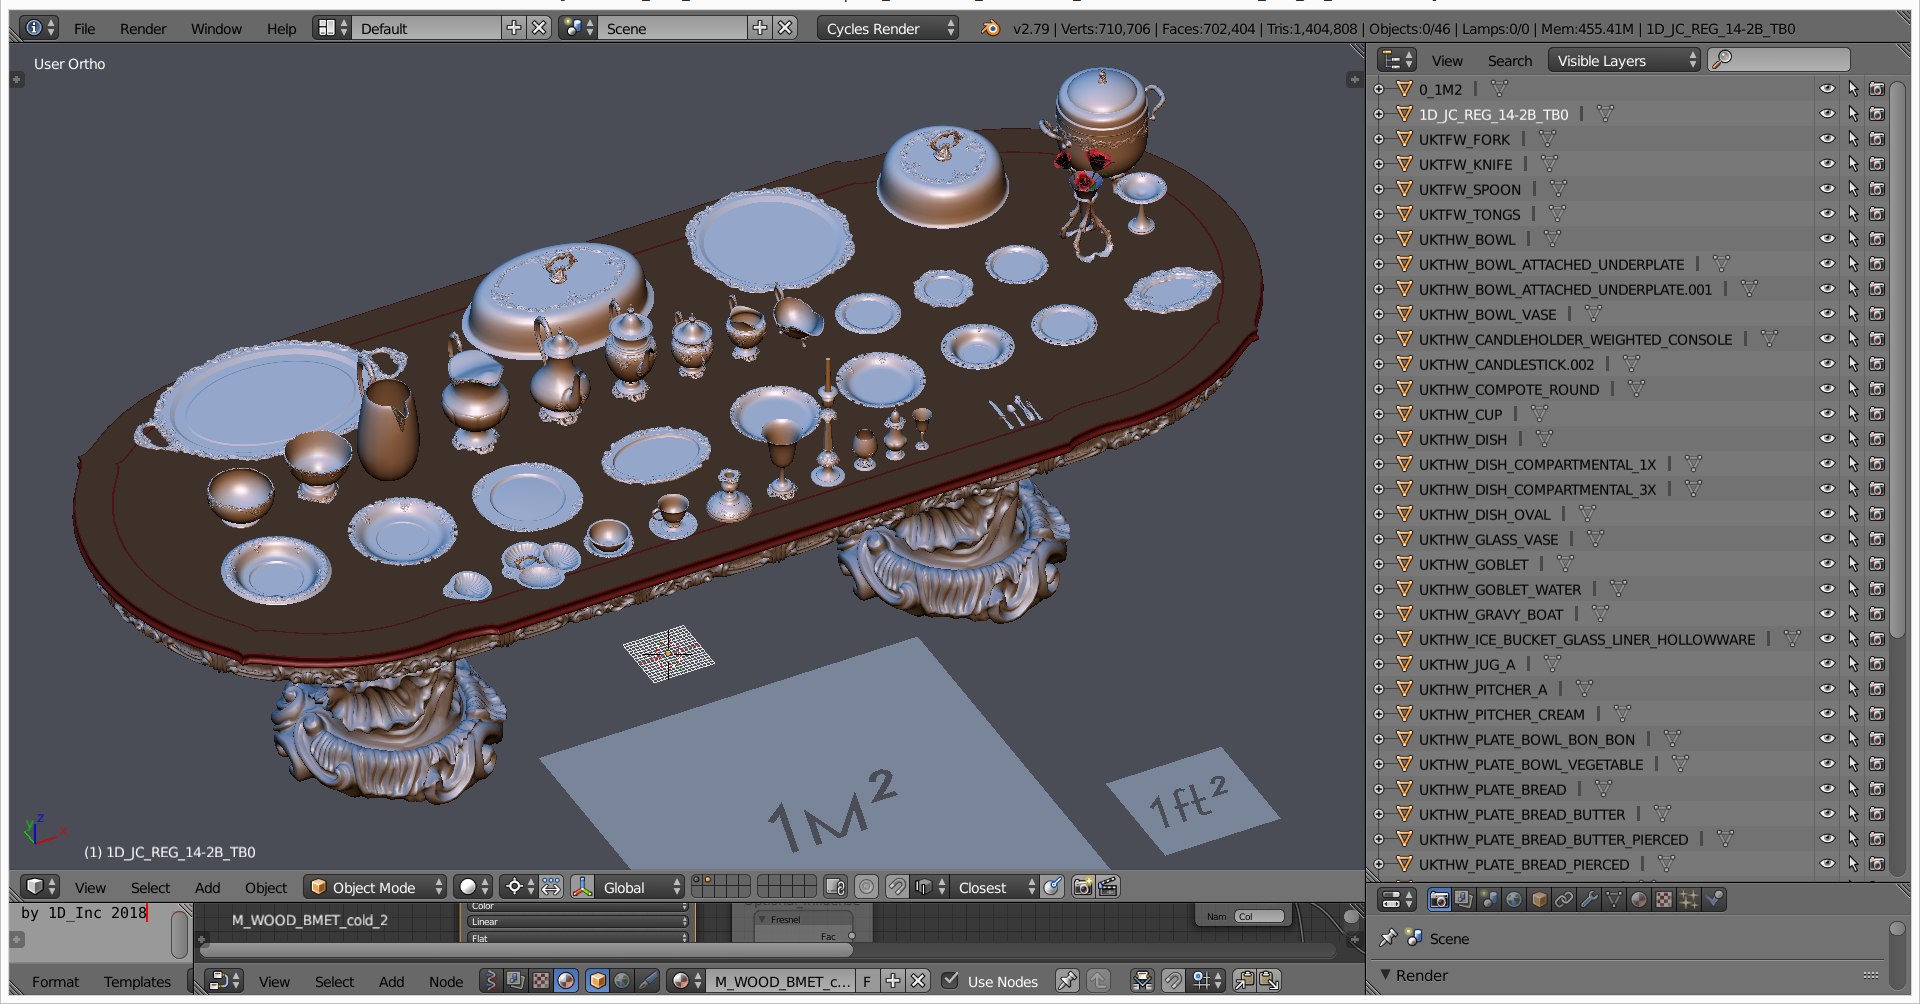The height and width of the screenshot is (1004, 1920).
Task: Open the Material properties tab (sphere icon)
Action: coord(1639,899)
